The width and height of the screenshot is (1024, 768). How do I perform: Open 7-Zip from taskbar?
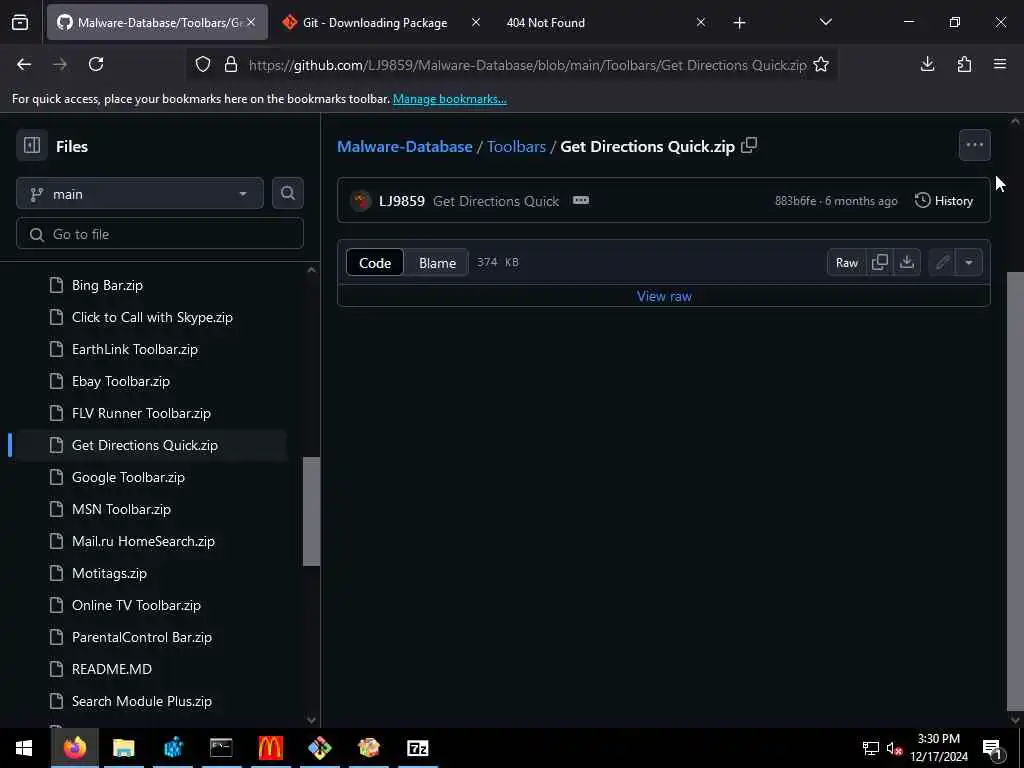(417, 748)
